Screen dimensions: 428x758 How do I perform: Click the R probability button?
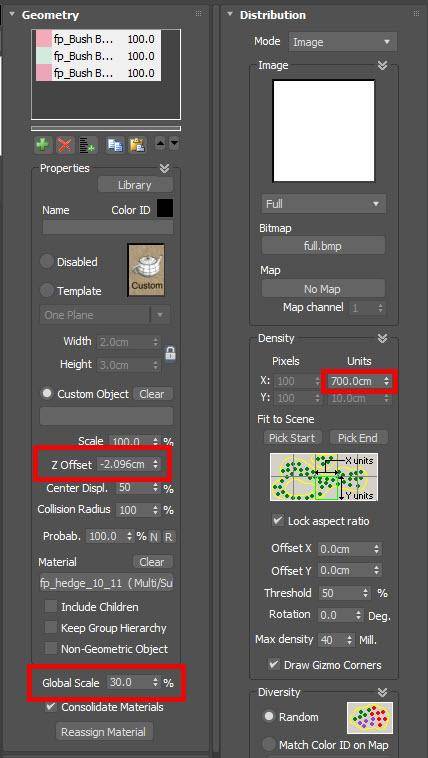point(168,537)
